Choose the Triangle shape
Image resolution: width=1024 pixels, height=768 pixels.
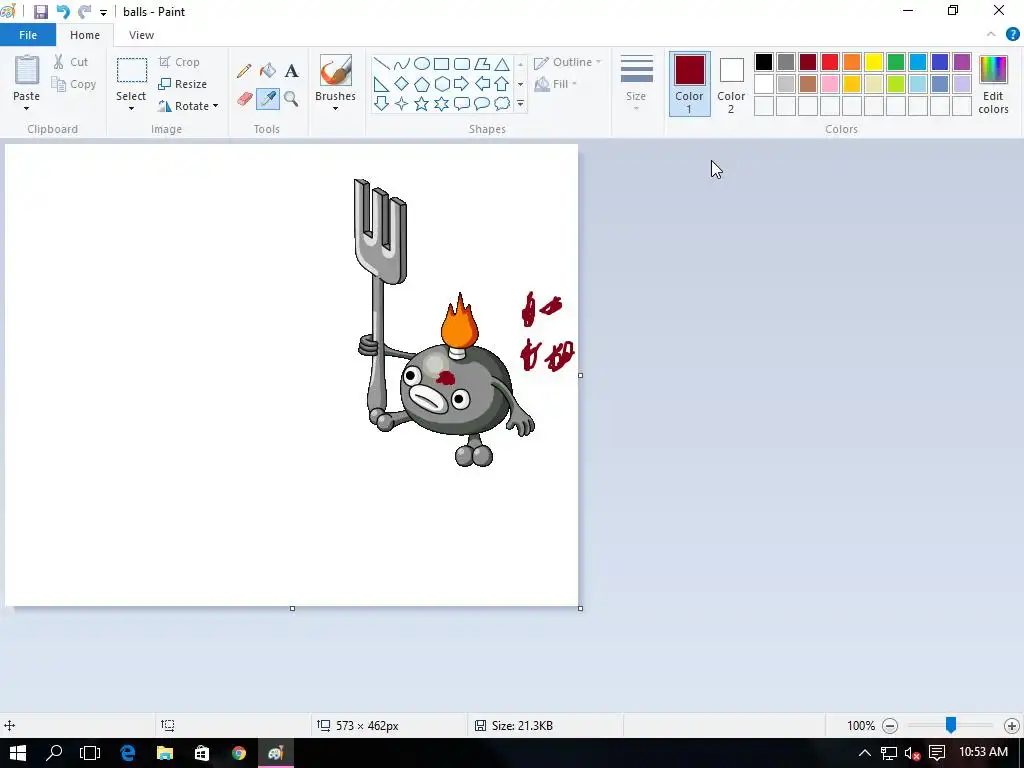(502, 63)
